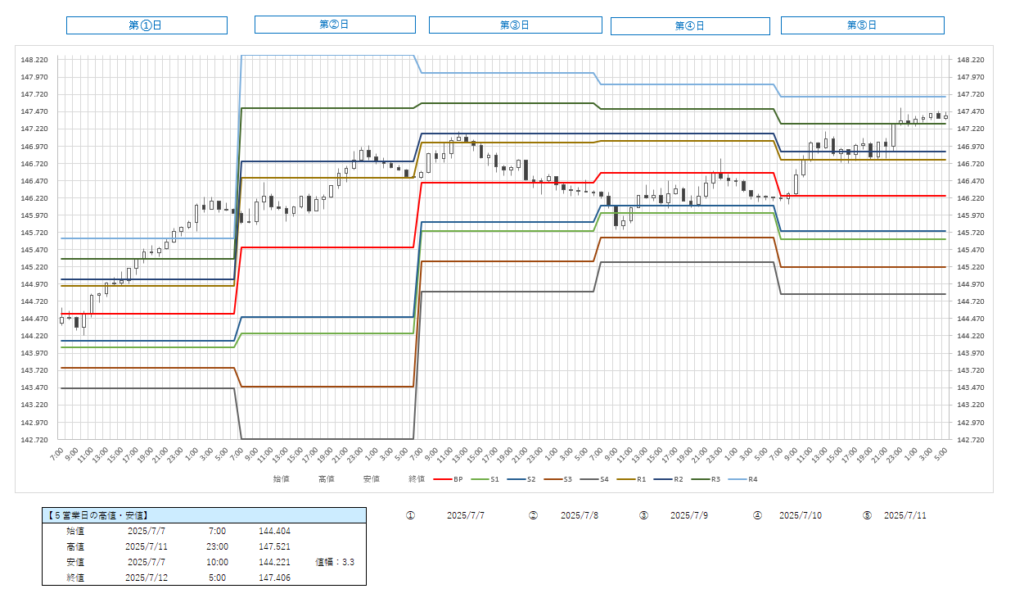The width and height of the screenshot is (1024, 598).
Task: Click the 終値 legend label
Action: [x=417, y=479]
